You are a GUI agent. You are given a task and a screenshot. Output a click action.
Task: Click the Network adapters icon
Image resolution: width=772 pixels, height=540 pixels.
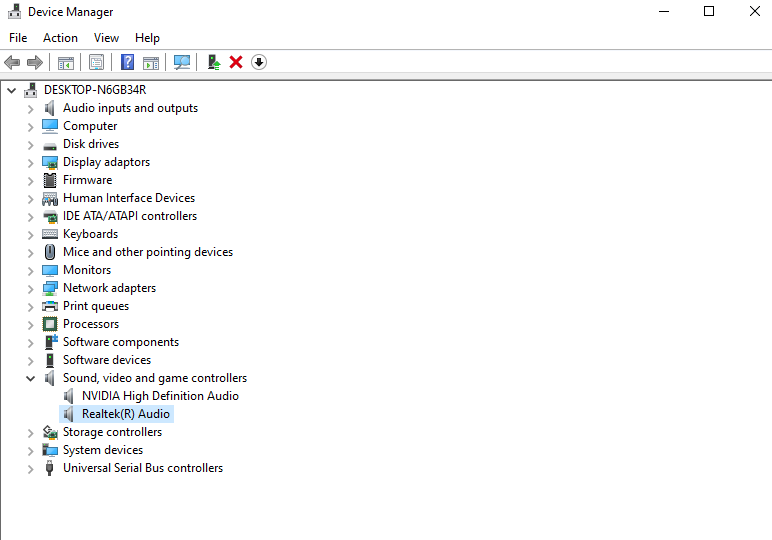tap(50, 288)
